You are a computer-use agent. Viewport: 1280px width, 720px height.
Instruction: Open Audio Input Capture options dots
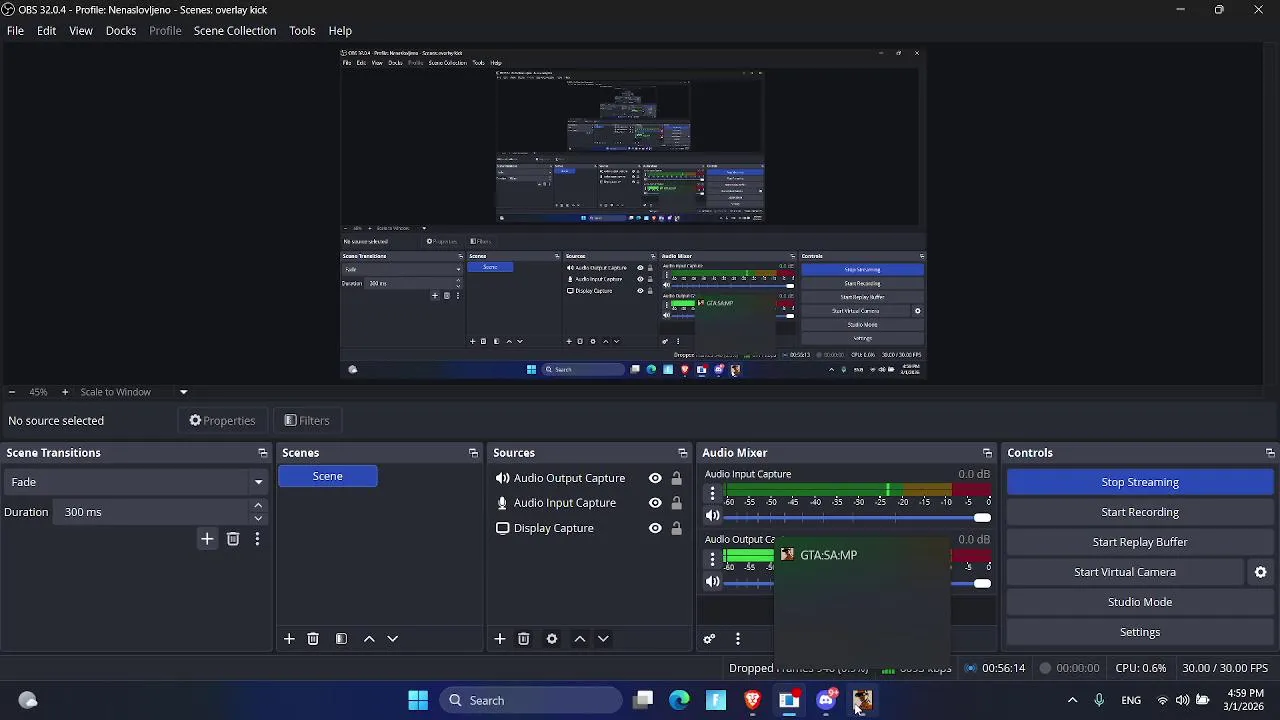(712, 493)
